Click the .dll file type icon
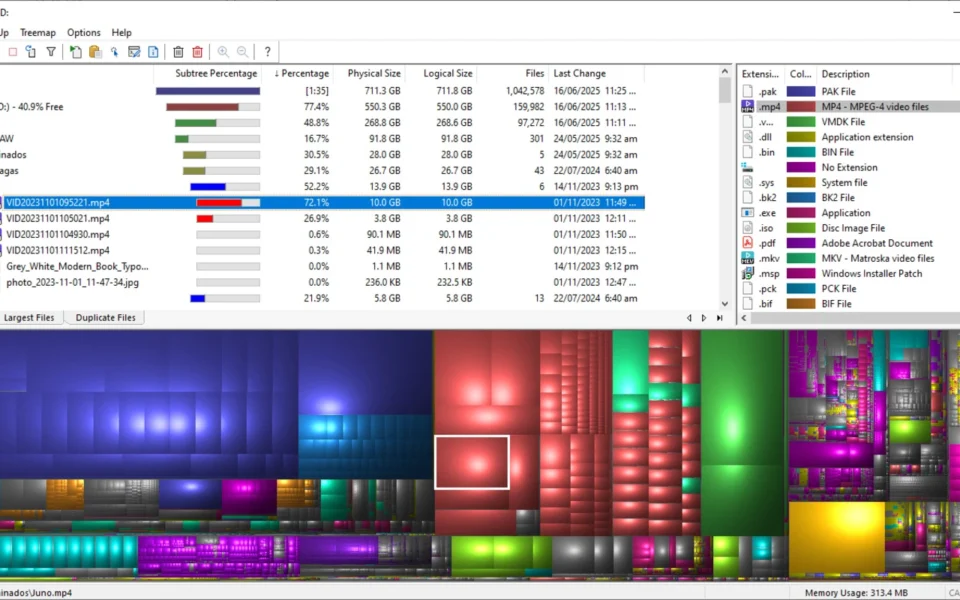The image size is (960, 600). [747, 137]
